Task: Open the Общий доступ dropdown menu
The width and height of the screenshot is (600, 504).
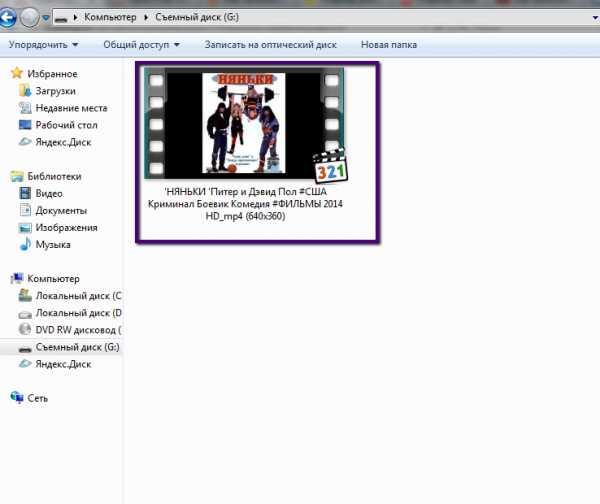Action: 141,45
